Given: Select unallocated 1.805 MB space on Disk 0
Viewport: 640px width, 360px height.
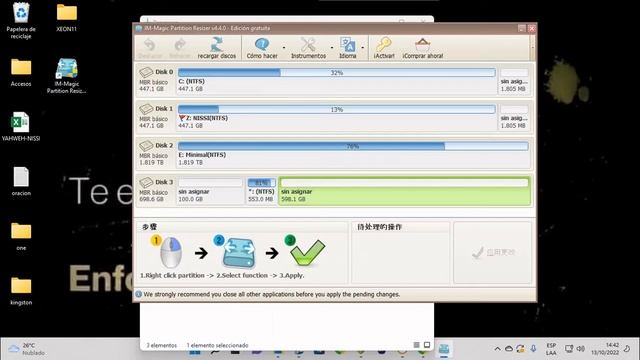Looking at the screenshot, I should click(514, 80).
